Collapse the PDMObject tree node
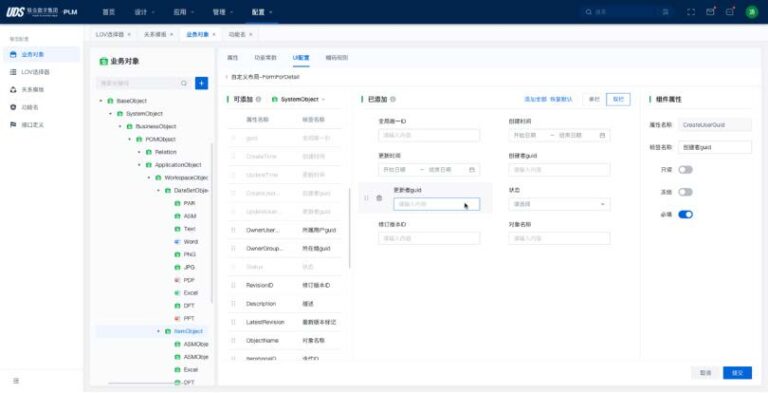Viewport: 768px width, 393px height. coord(130,139)
